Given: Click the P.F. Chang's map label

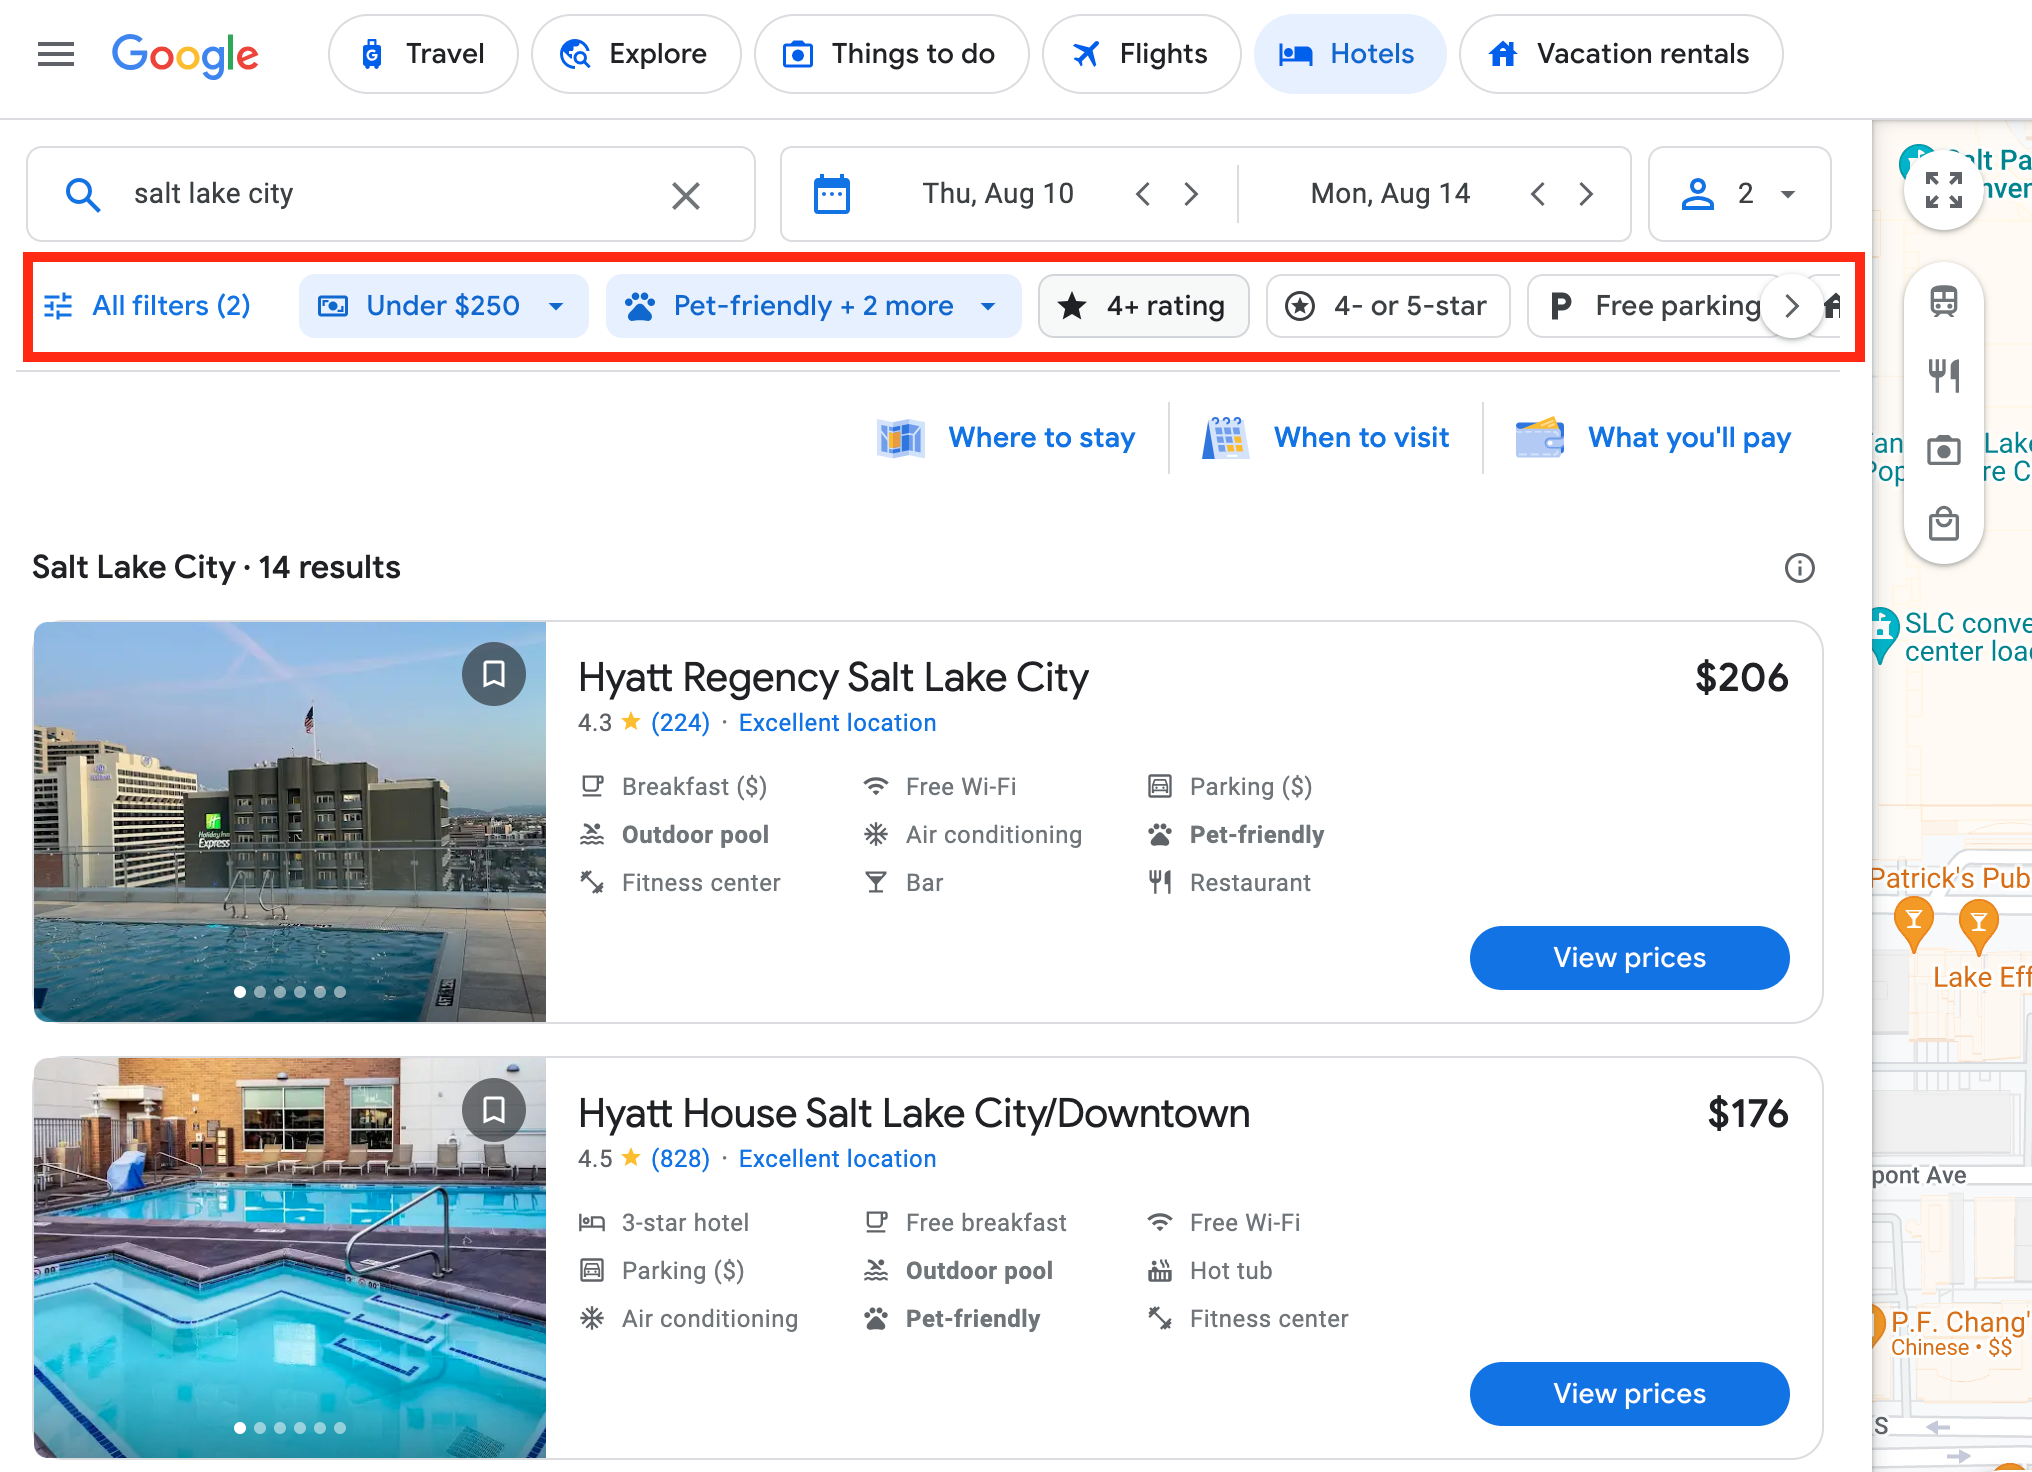Looking at the screenshot, I should pos(1958,1322).
